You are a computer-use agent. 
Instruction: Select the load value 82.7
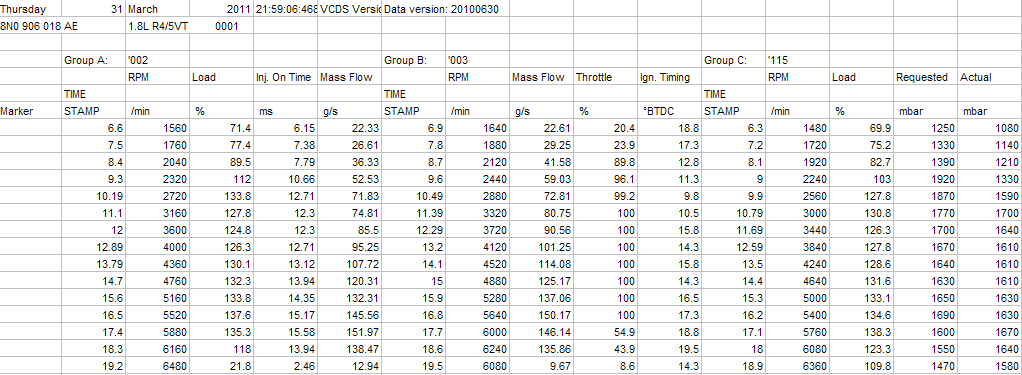pyautogui.click(x=862, y=162)
